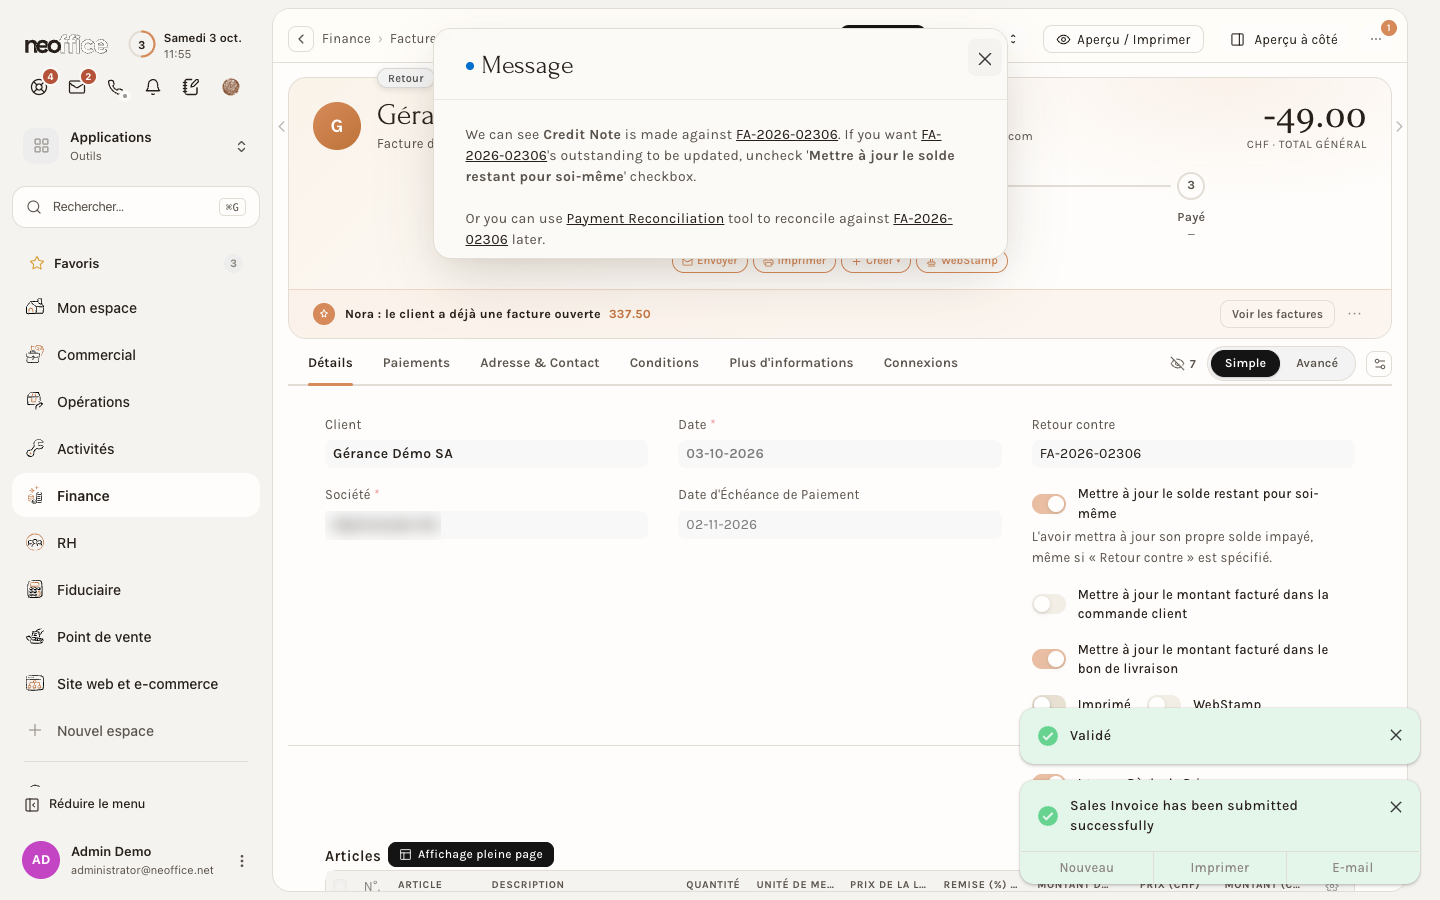The width and height of the screenshot is (1440, 900).
Task: Go to next document arrow
Action: pyautogui.click(x=1399, y=127)
